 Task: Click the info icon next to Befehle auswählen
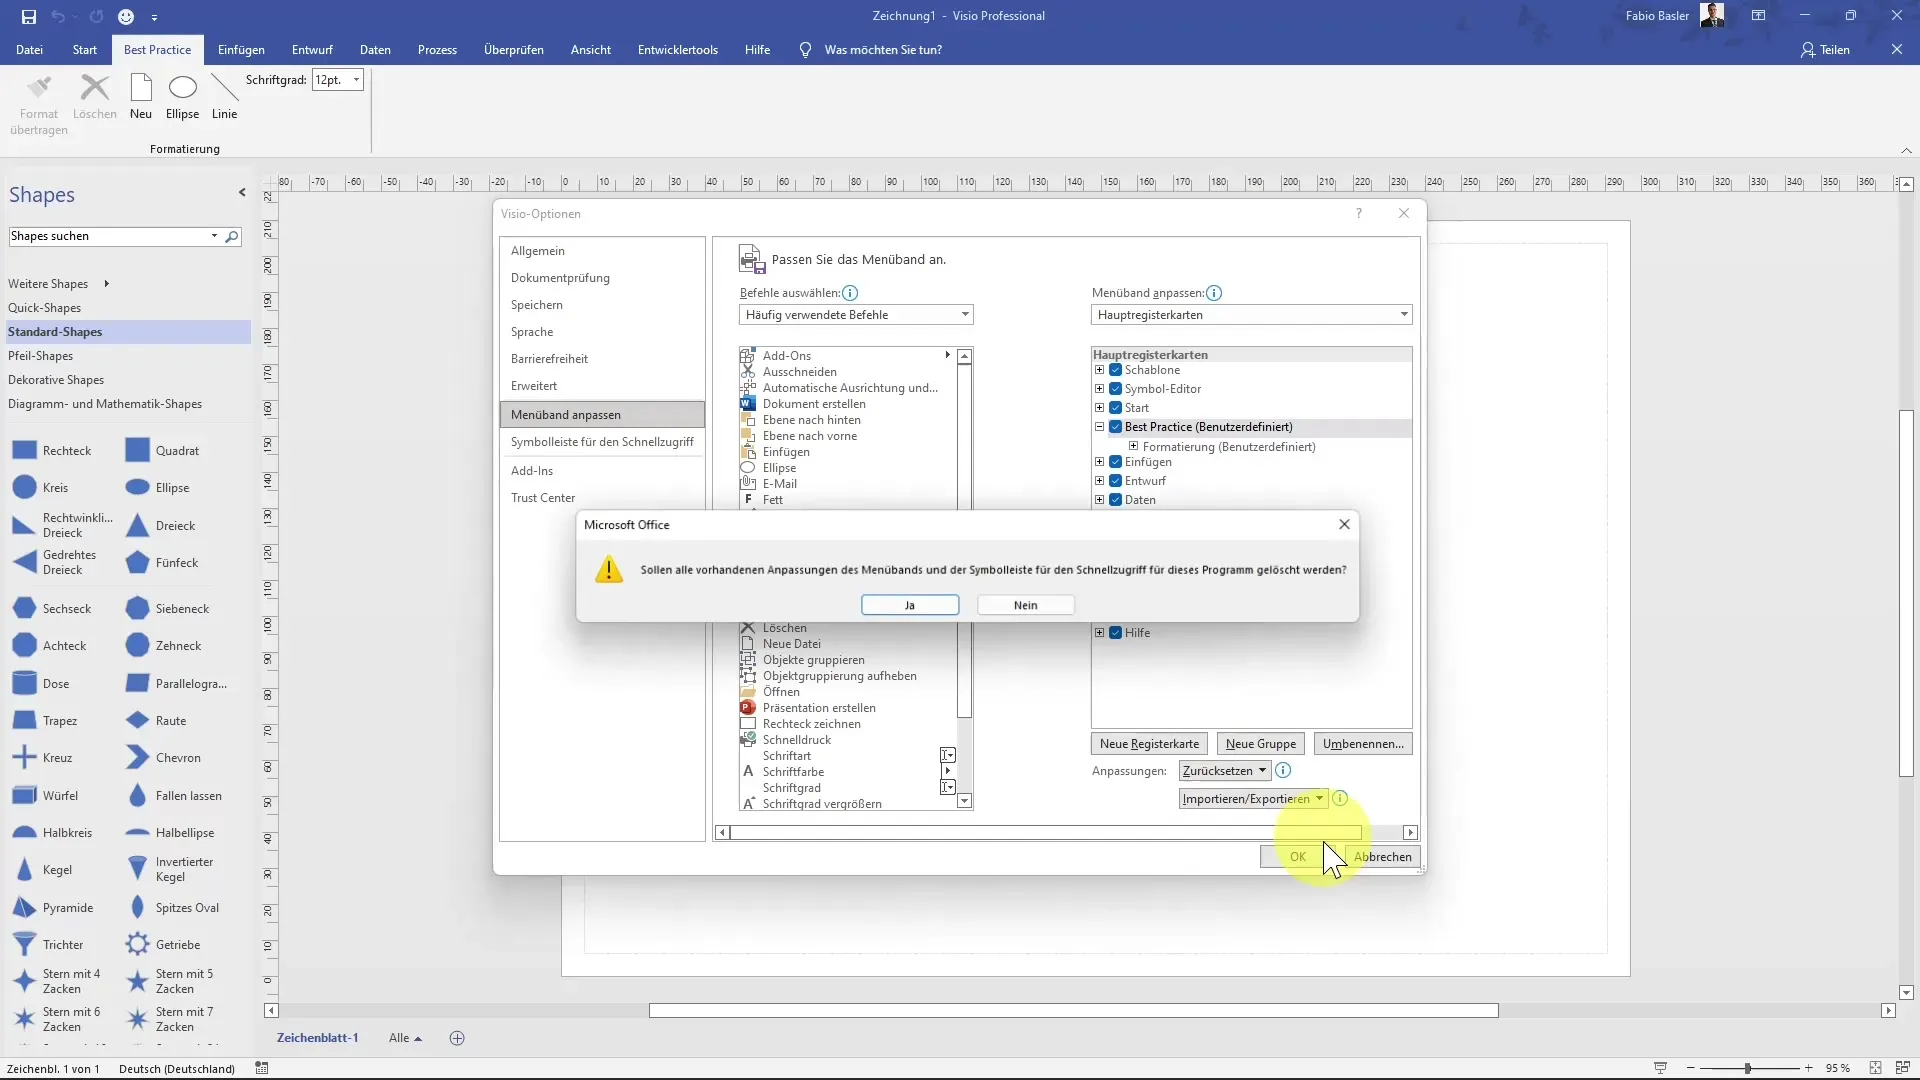[x=850, y=293]
